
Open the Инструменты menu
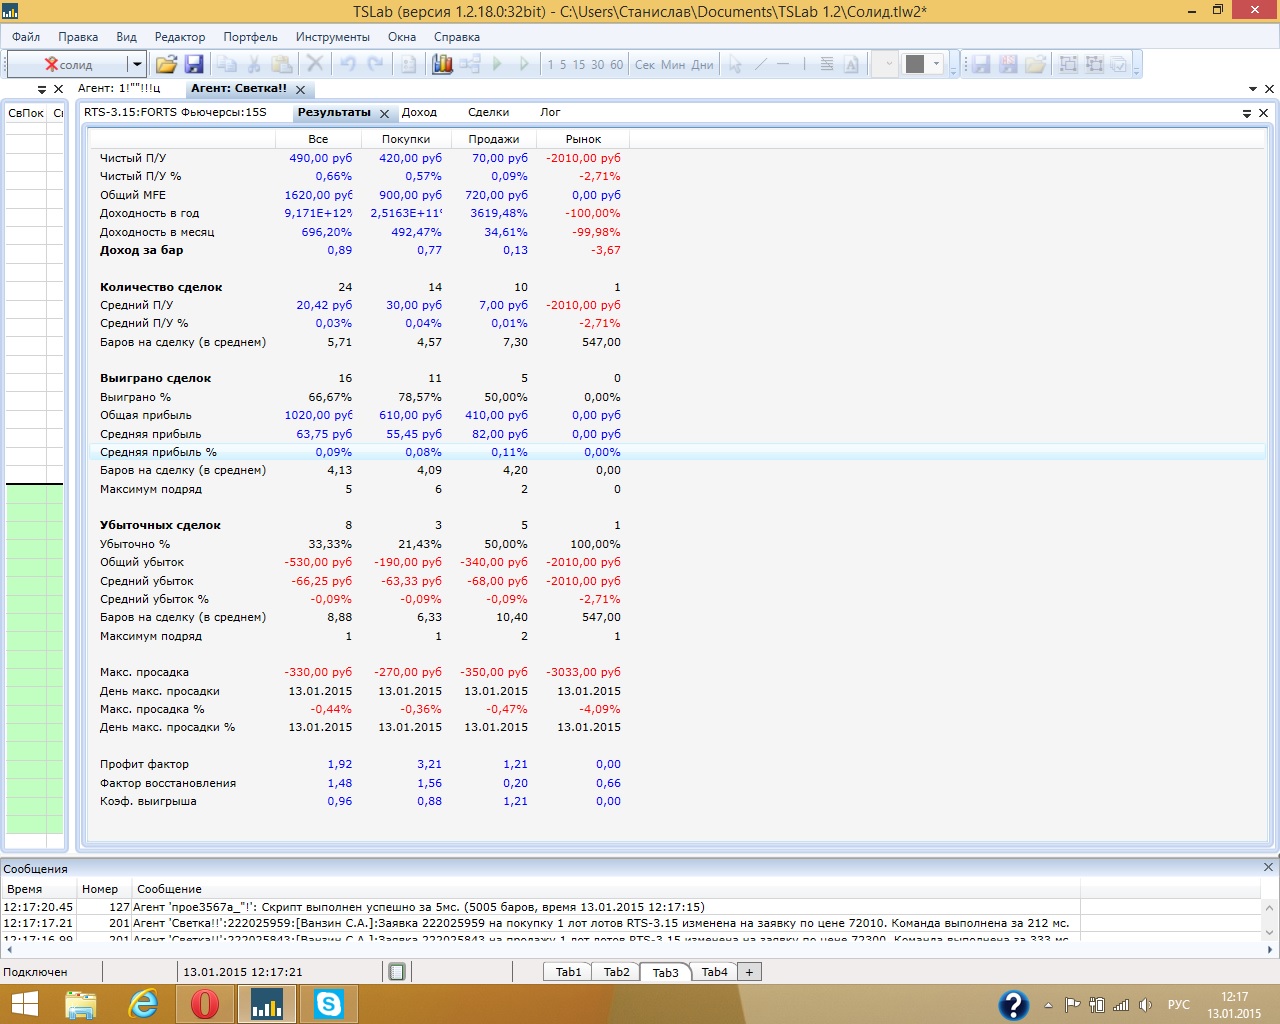pos(332,37)
